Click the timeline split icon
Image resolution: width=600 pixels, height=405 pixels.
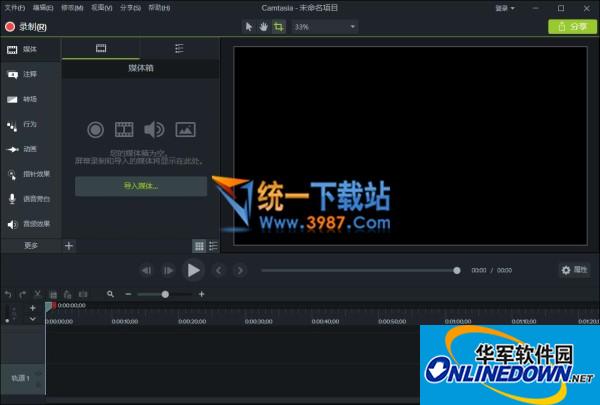(x=83, y=294)
